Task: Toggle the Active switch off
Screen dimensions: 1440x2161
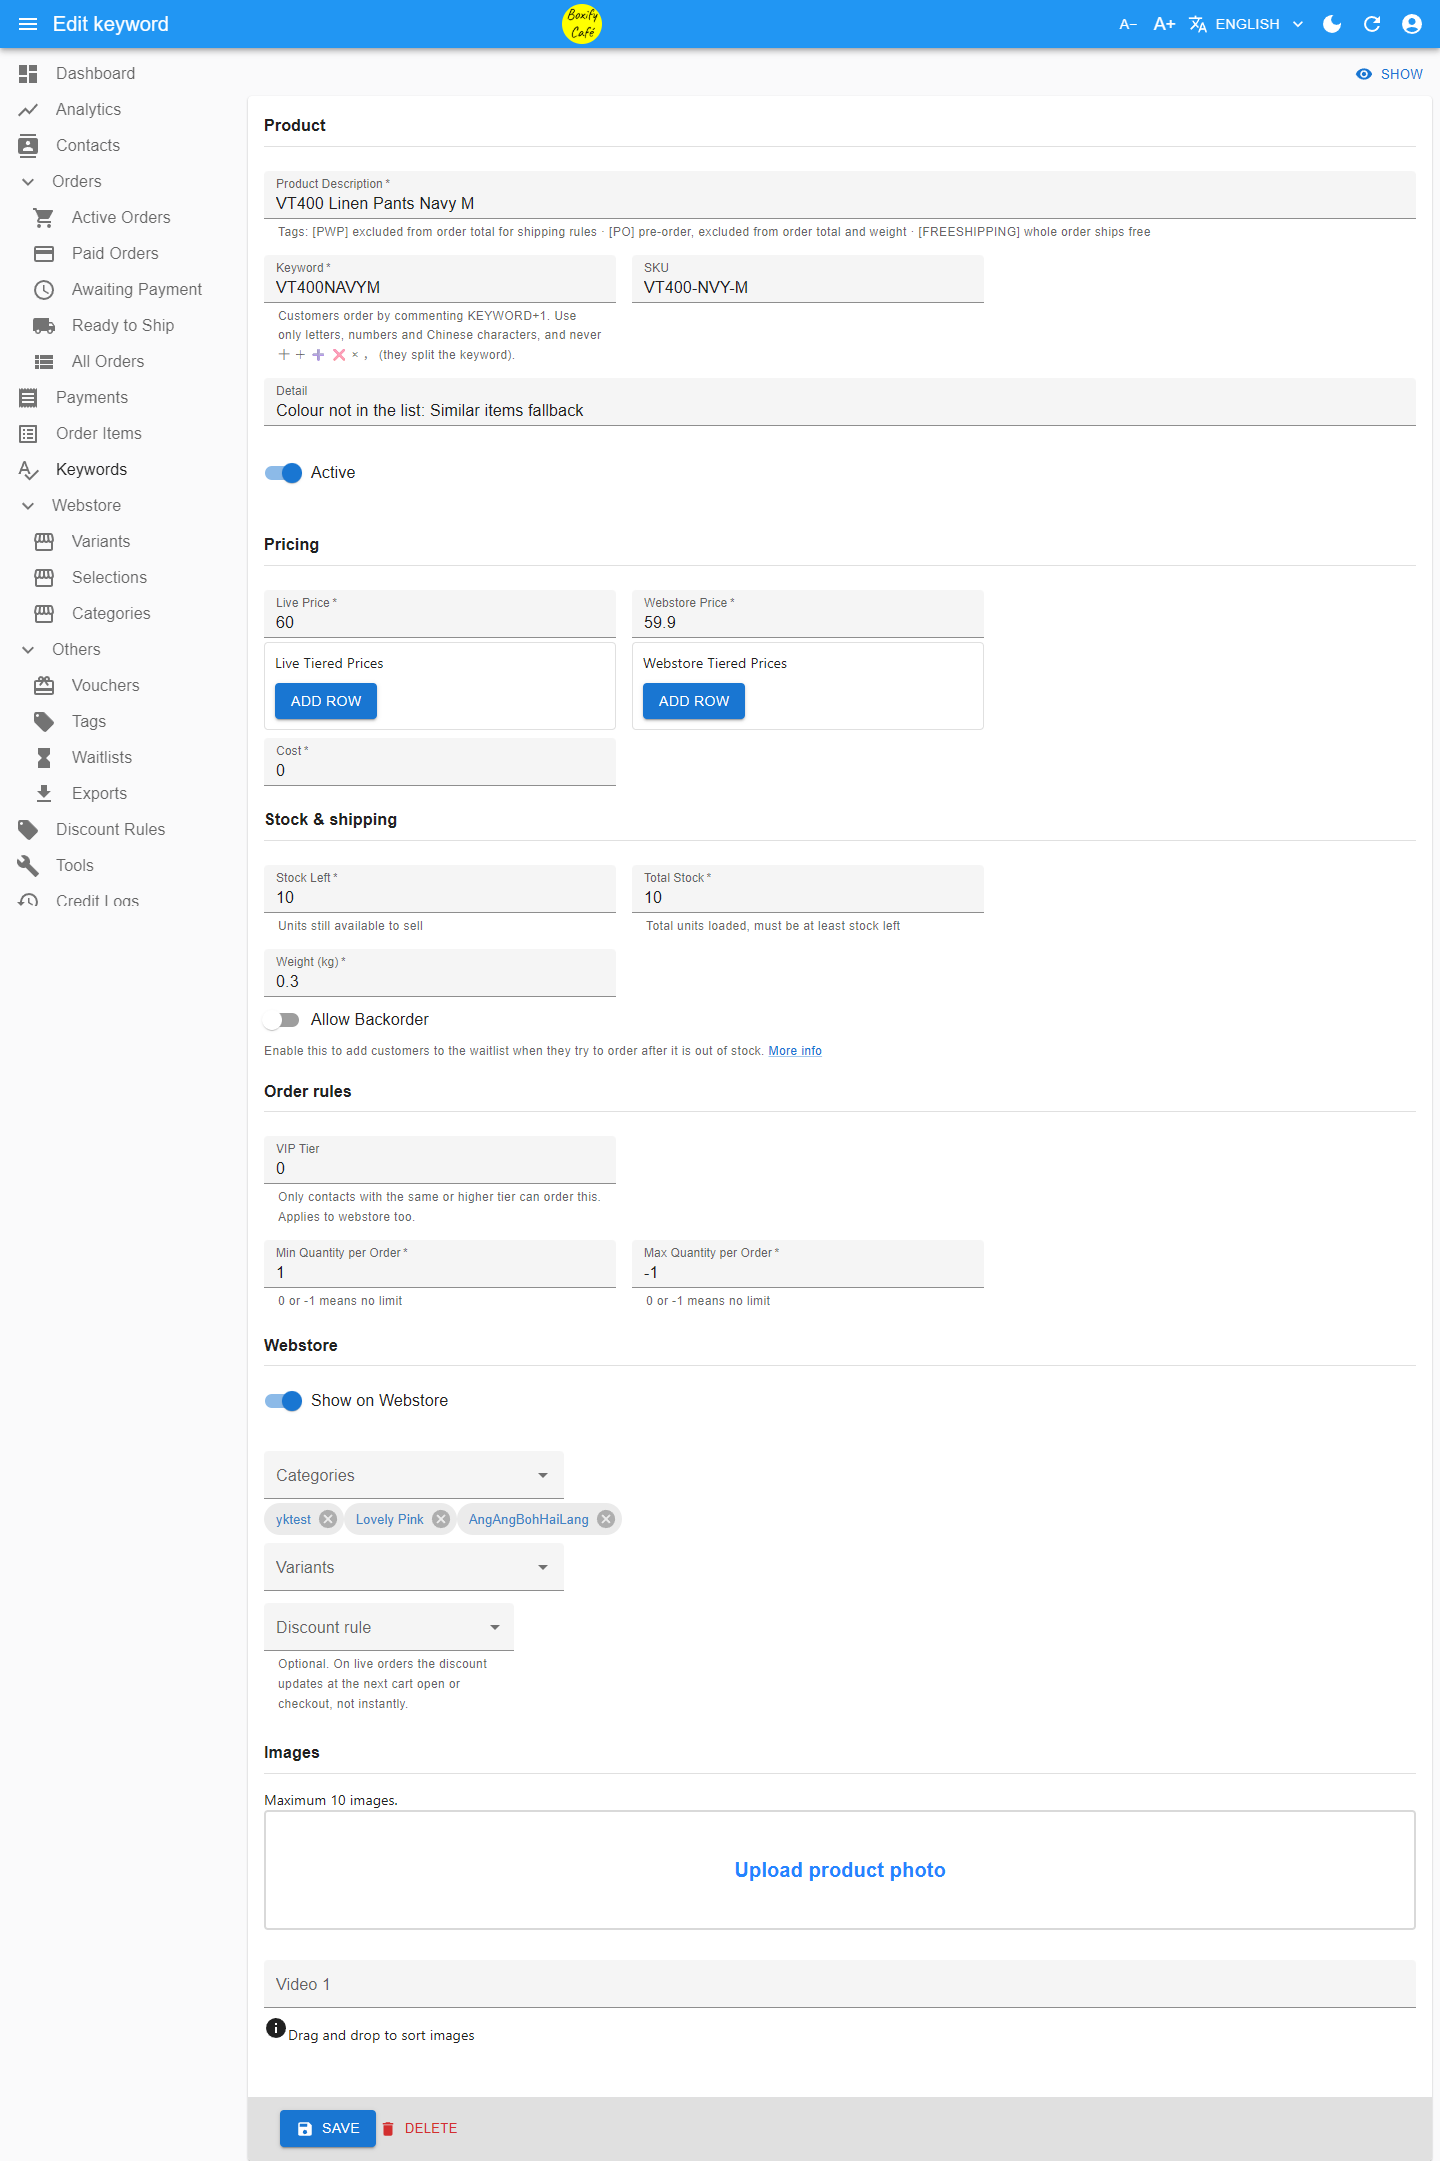Action: [x=283, y=473]
